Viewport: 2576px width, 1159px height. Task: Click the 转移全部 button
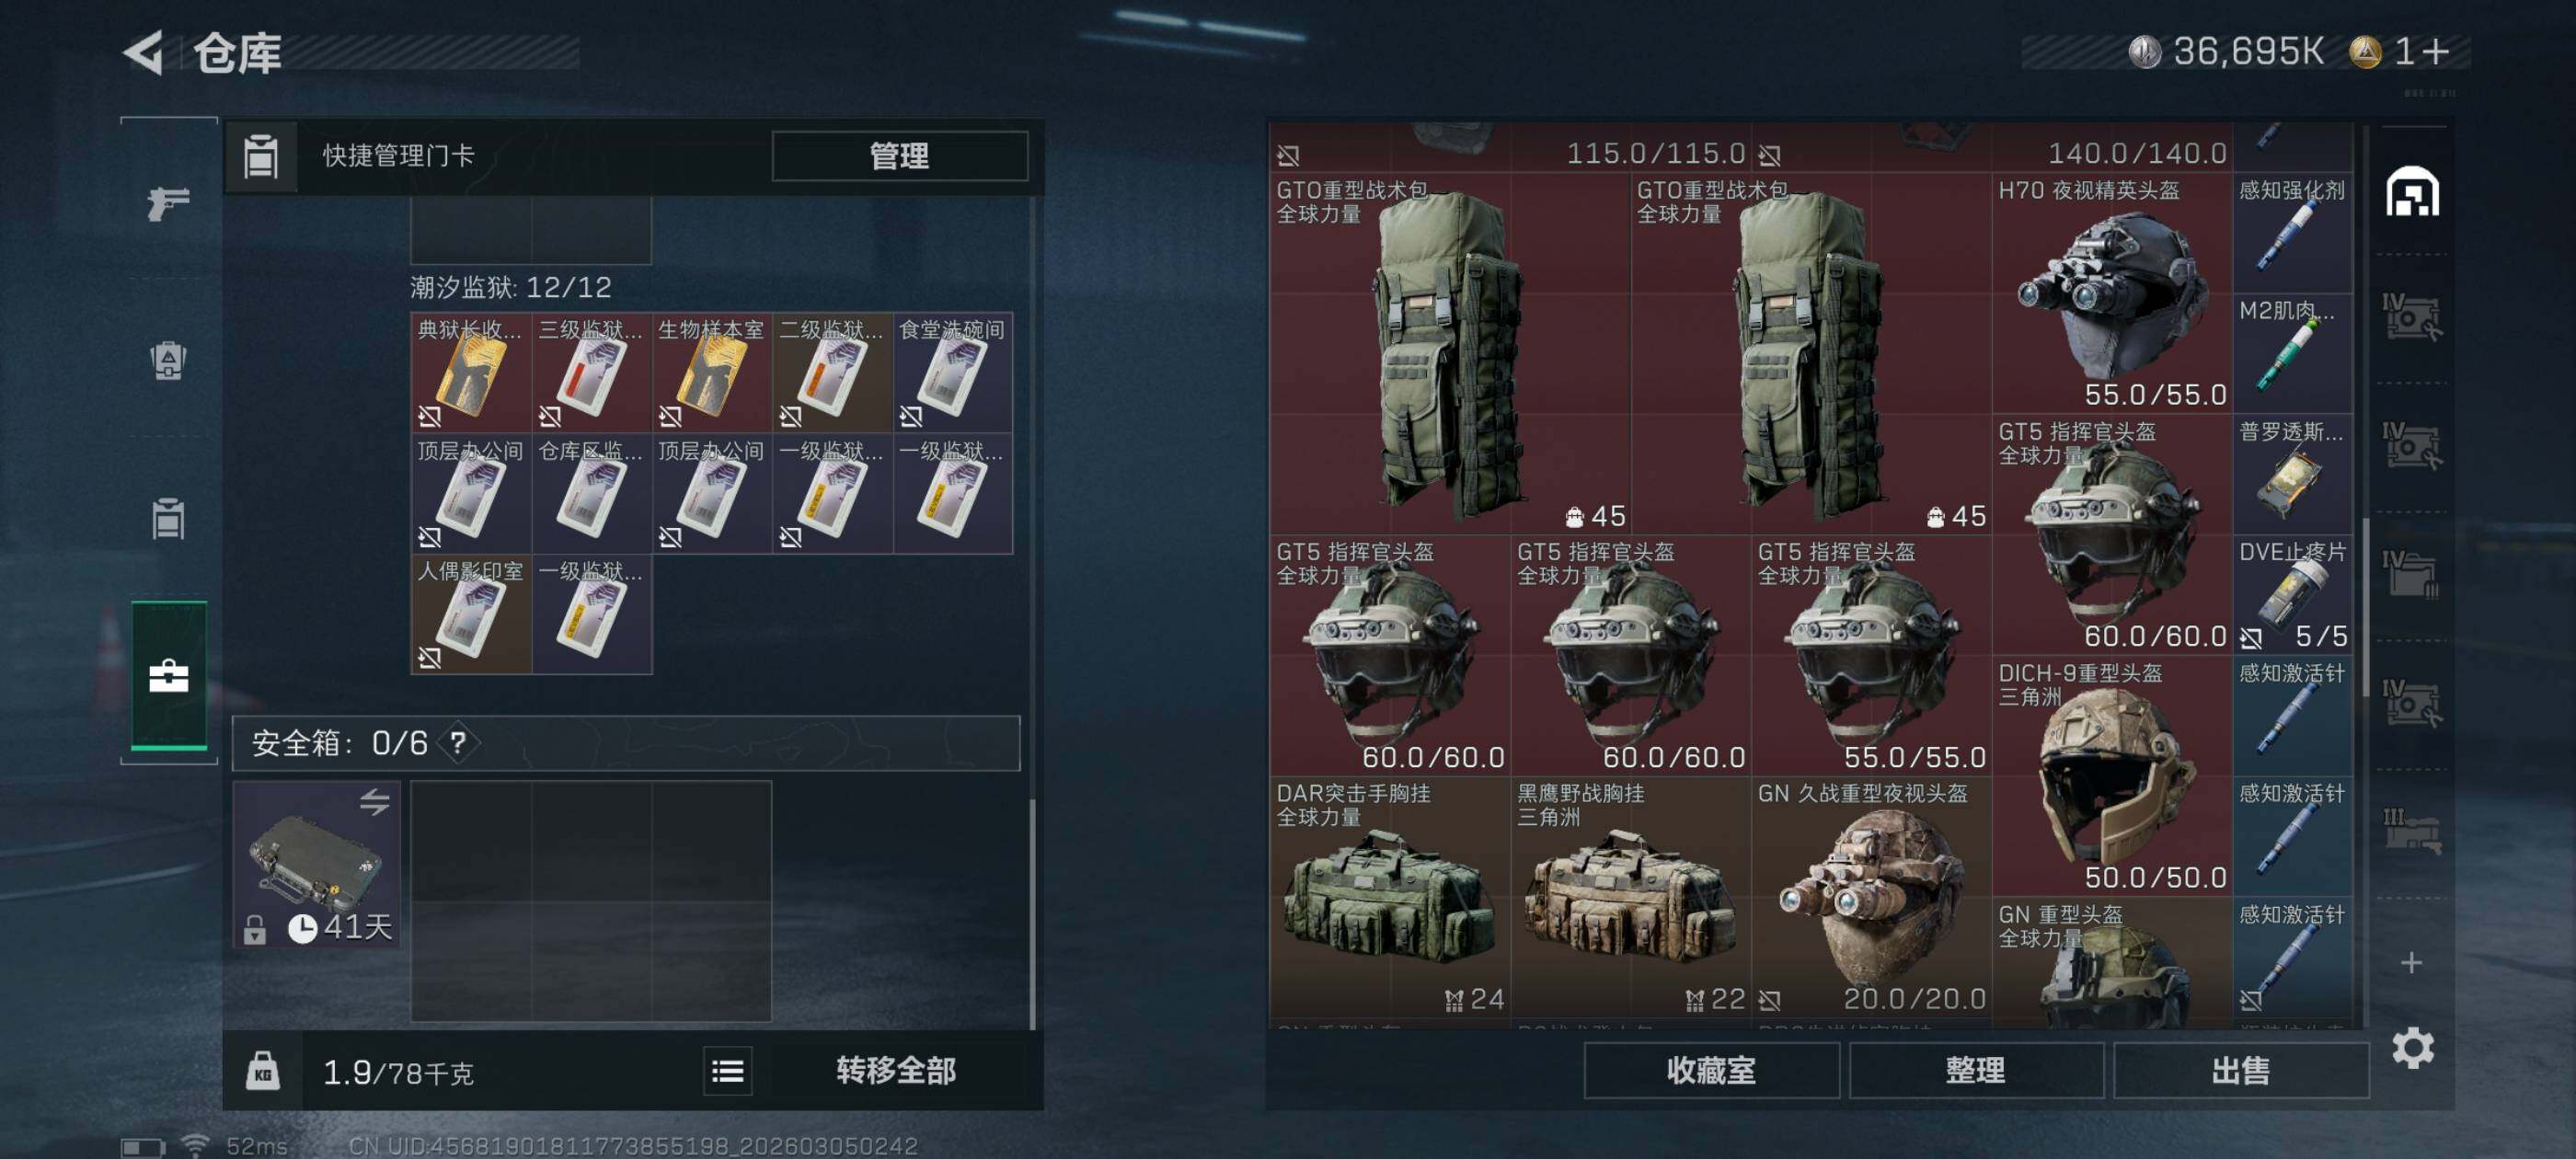click(896, 1071)
